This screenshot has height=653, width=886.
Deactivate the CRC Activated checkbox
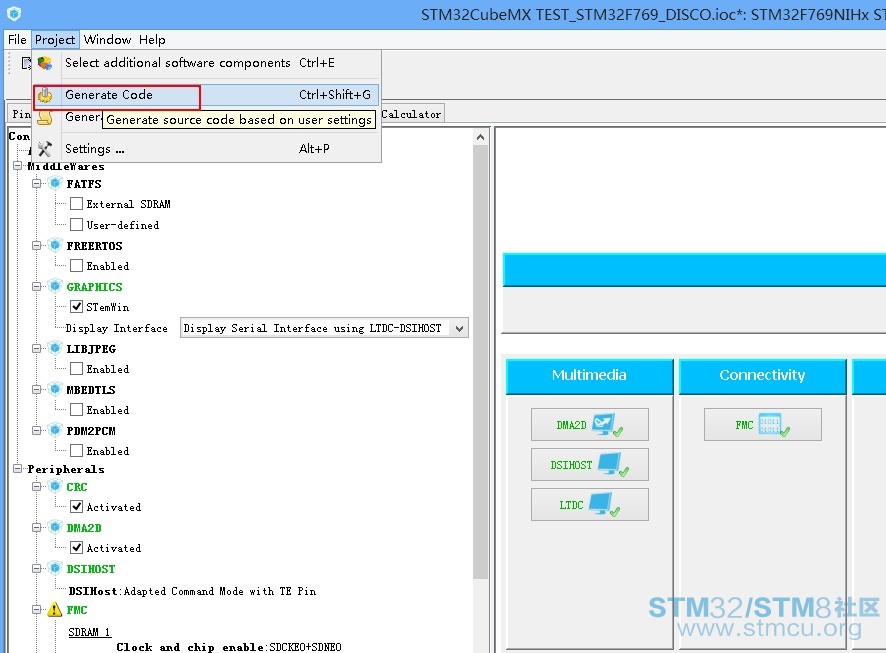pos(76,507)
